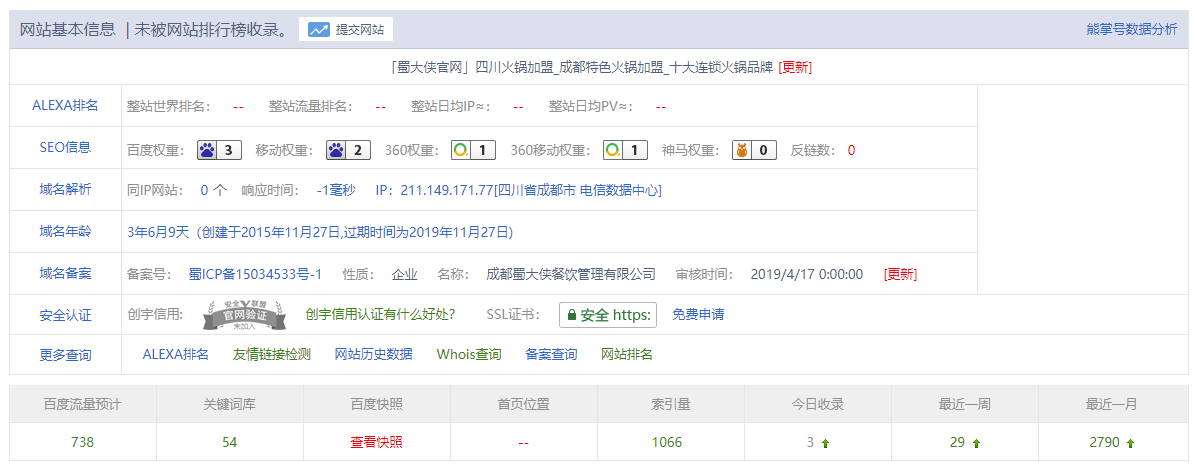Click the 域名备案 row label
1195x468 pixels.
click(66, 273)
